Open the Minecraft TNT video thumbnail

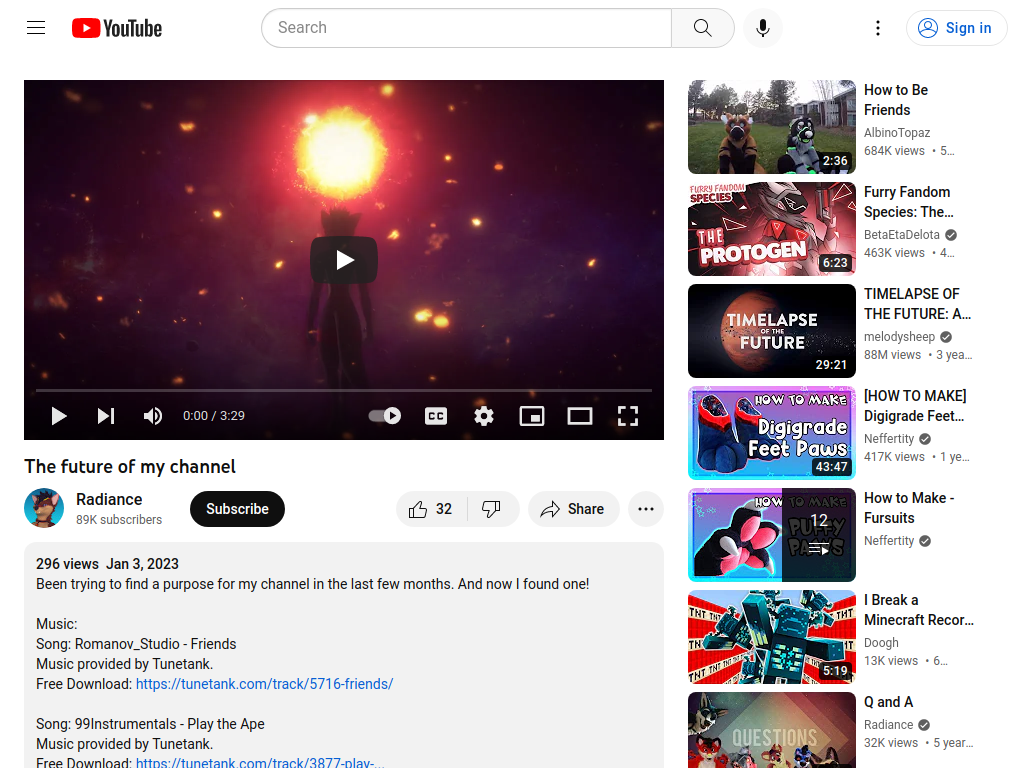tap(772, 637)
